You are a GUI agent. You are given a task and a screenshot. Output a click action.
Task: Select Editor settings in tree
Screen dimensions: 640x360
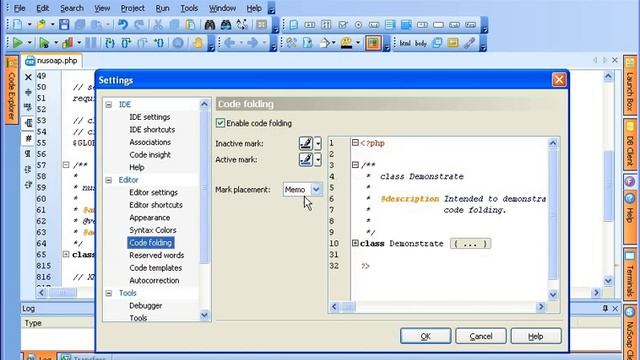(x=153, y=192)
